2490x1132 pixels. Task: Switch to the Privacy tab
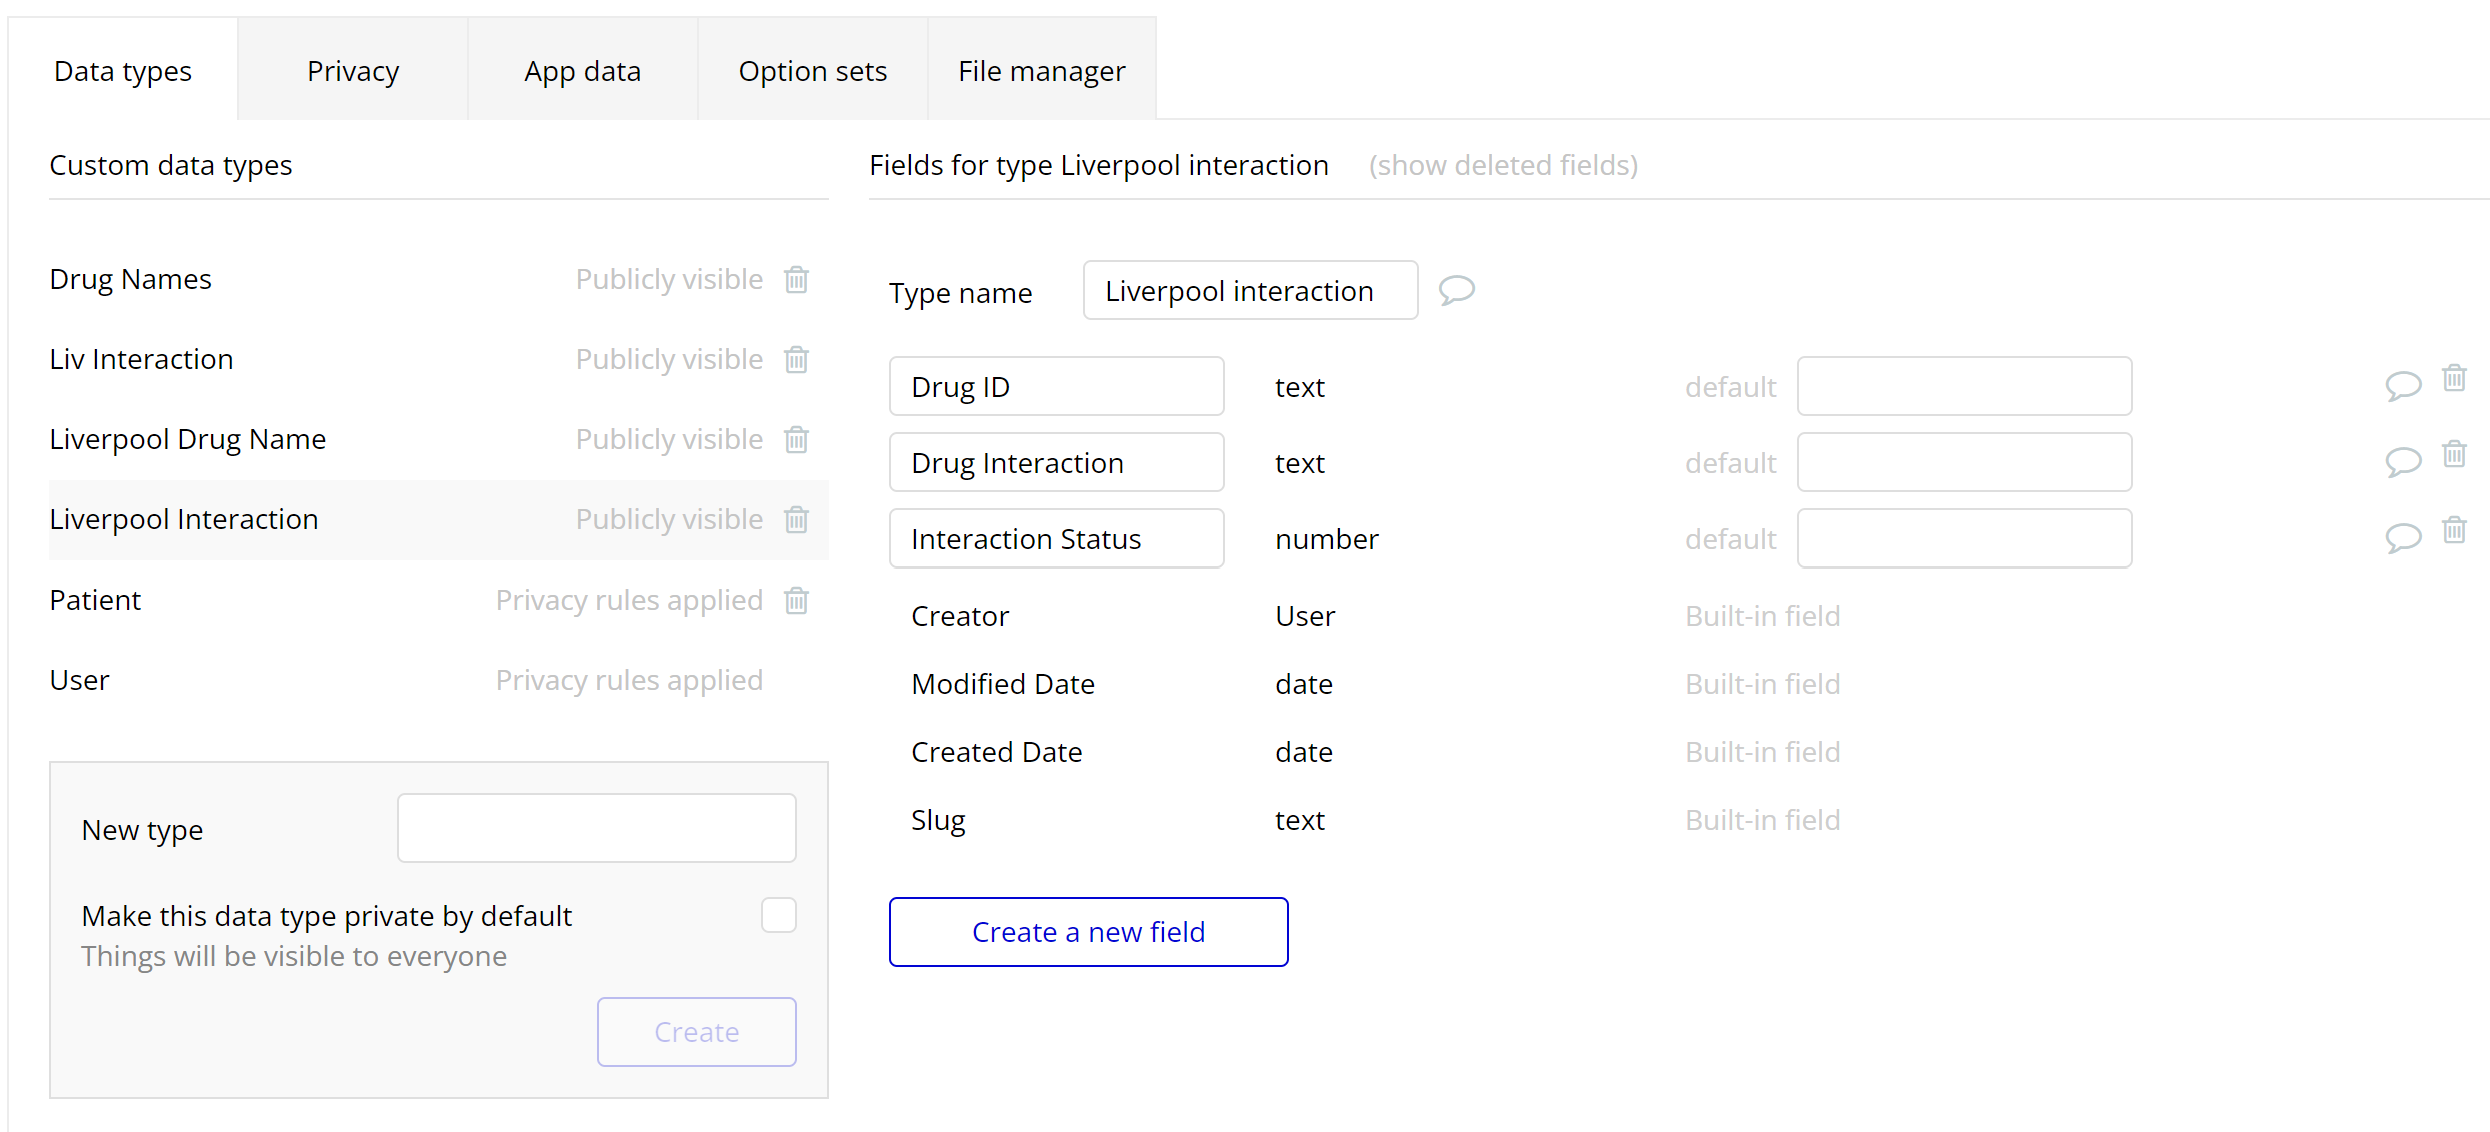353,71
